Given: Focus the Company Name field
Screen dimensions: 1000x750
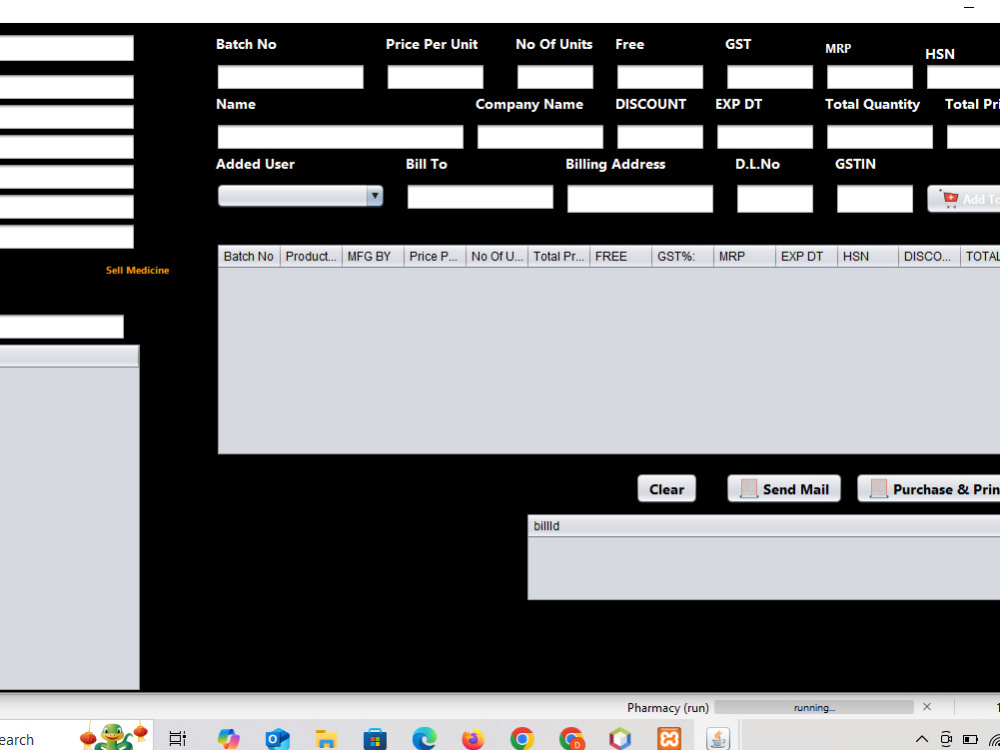Looking at the screenshot, I should pos(540,137).
